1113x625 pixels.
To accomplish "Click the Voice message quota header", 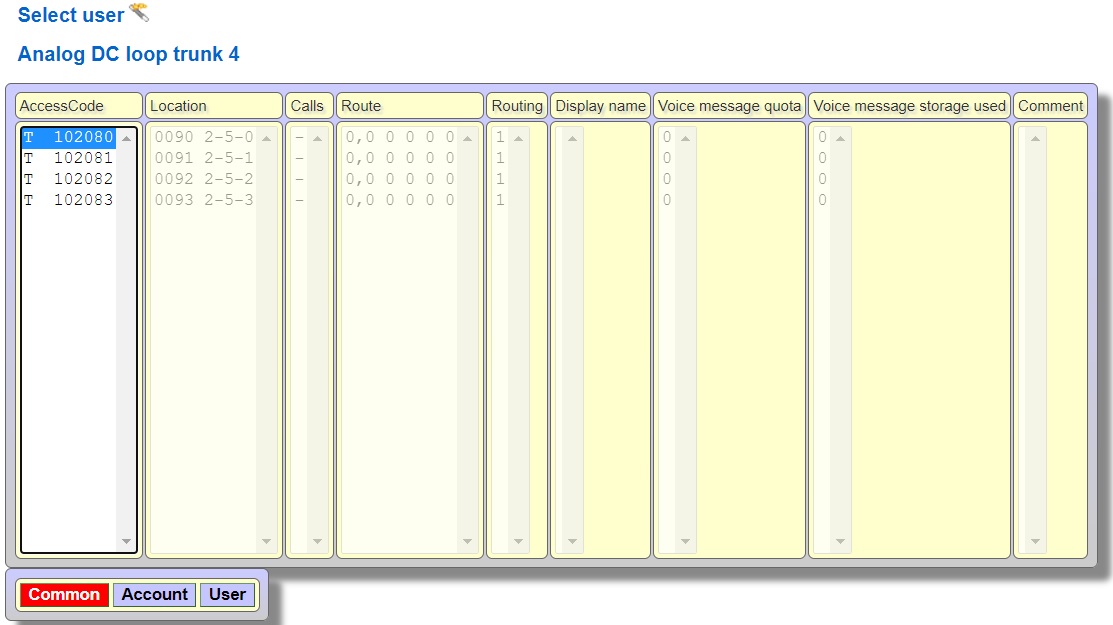I will pos(729,106).
